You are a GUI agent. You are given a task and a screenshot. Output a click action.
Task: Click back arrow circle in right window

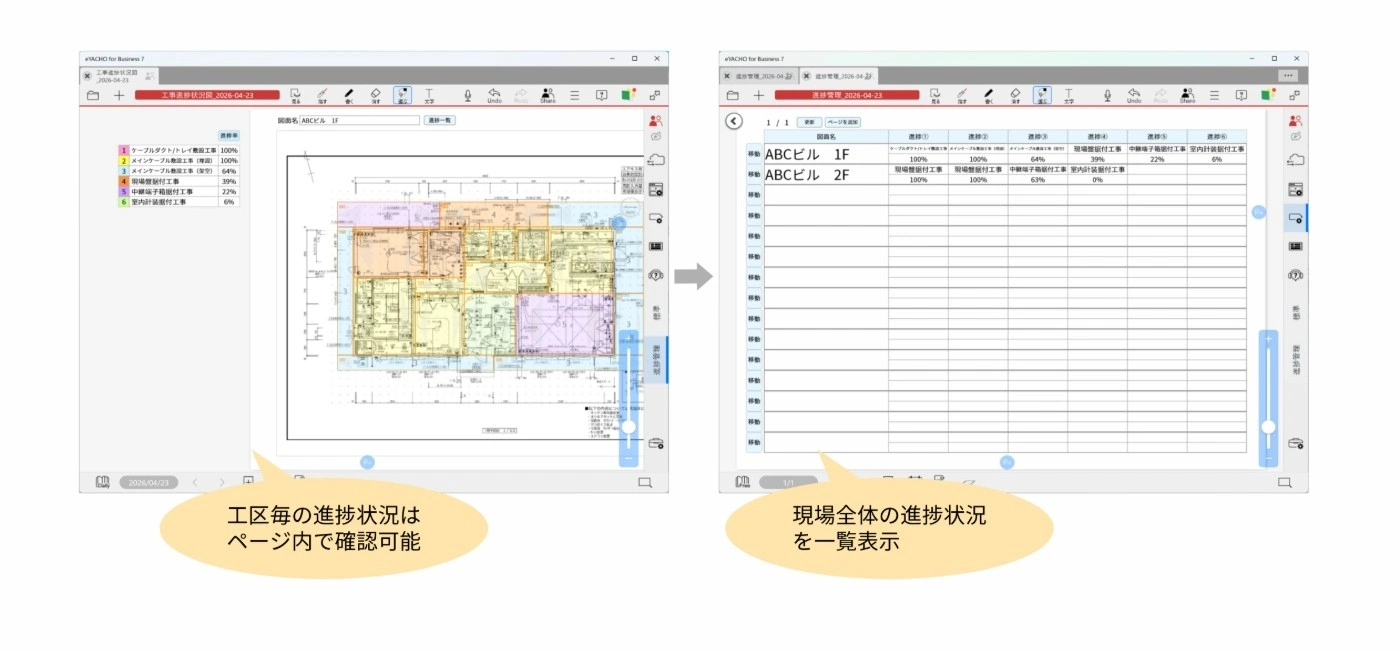pyautogui.click(x=734, y=121)
